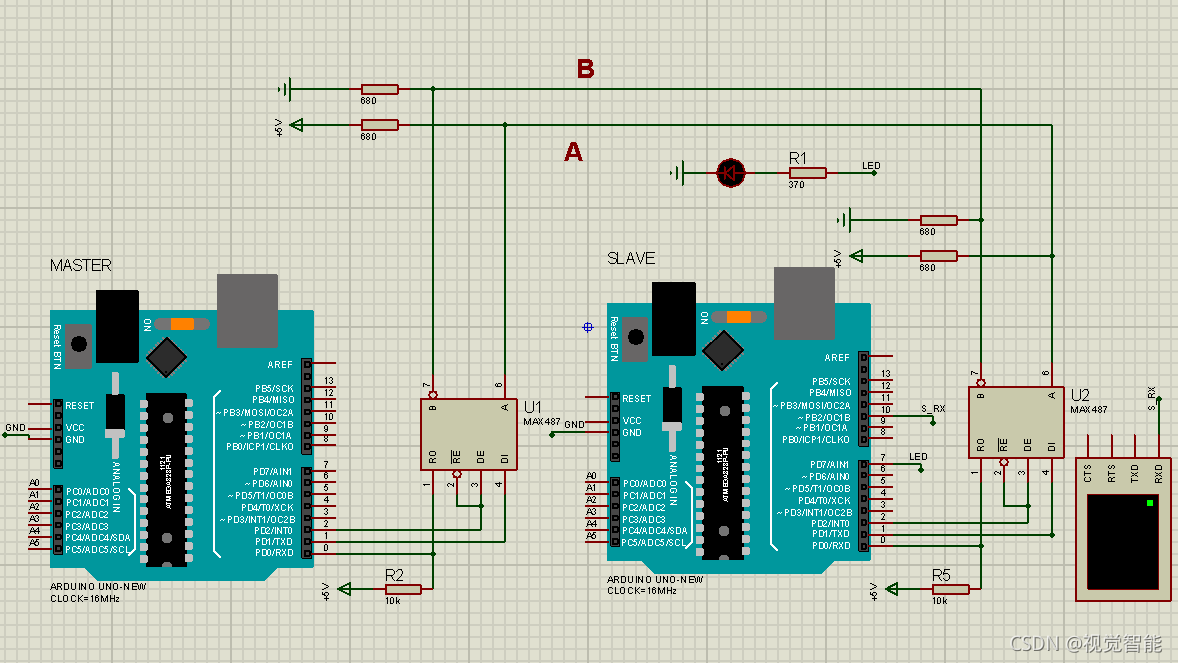Select the +5V terminal on bus A line
1178x663 pixels.
296,125
